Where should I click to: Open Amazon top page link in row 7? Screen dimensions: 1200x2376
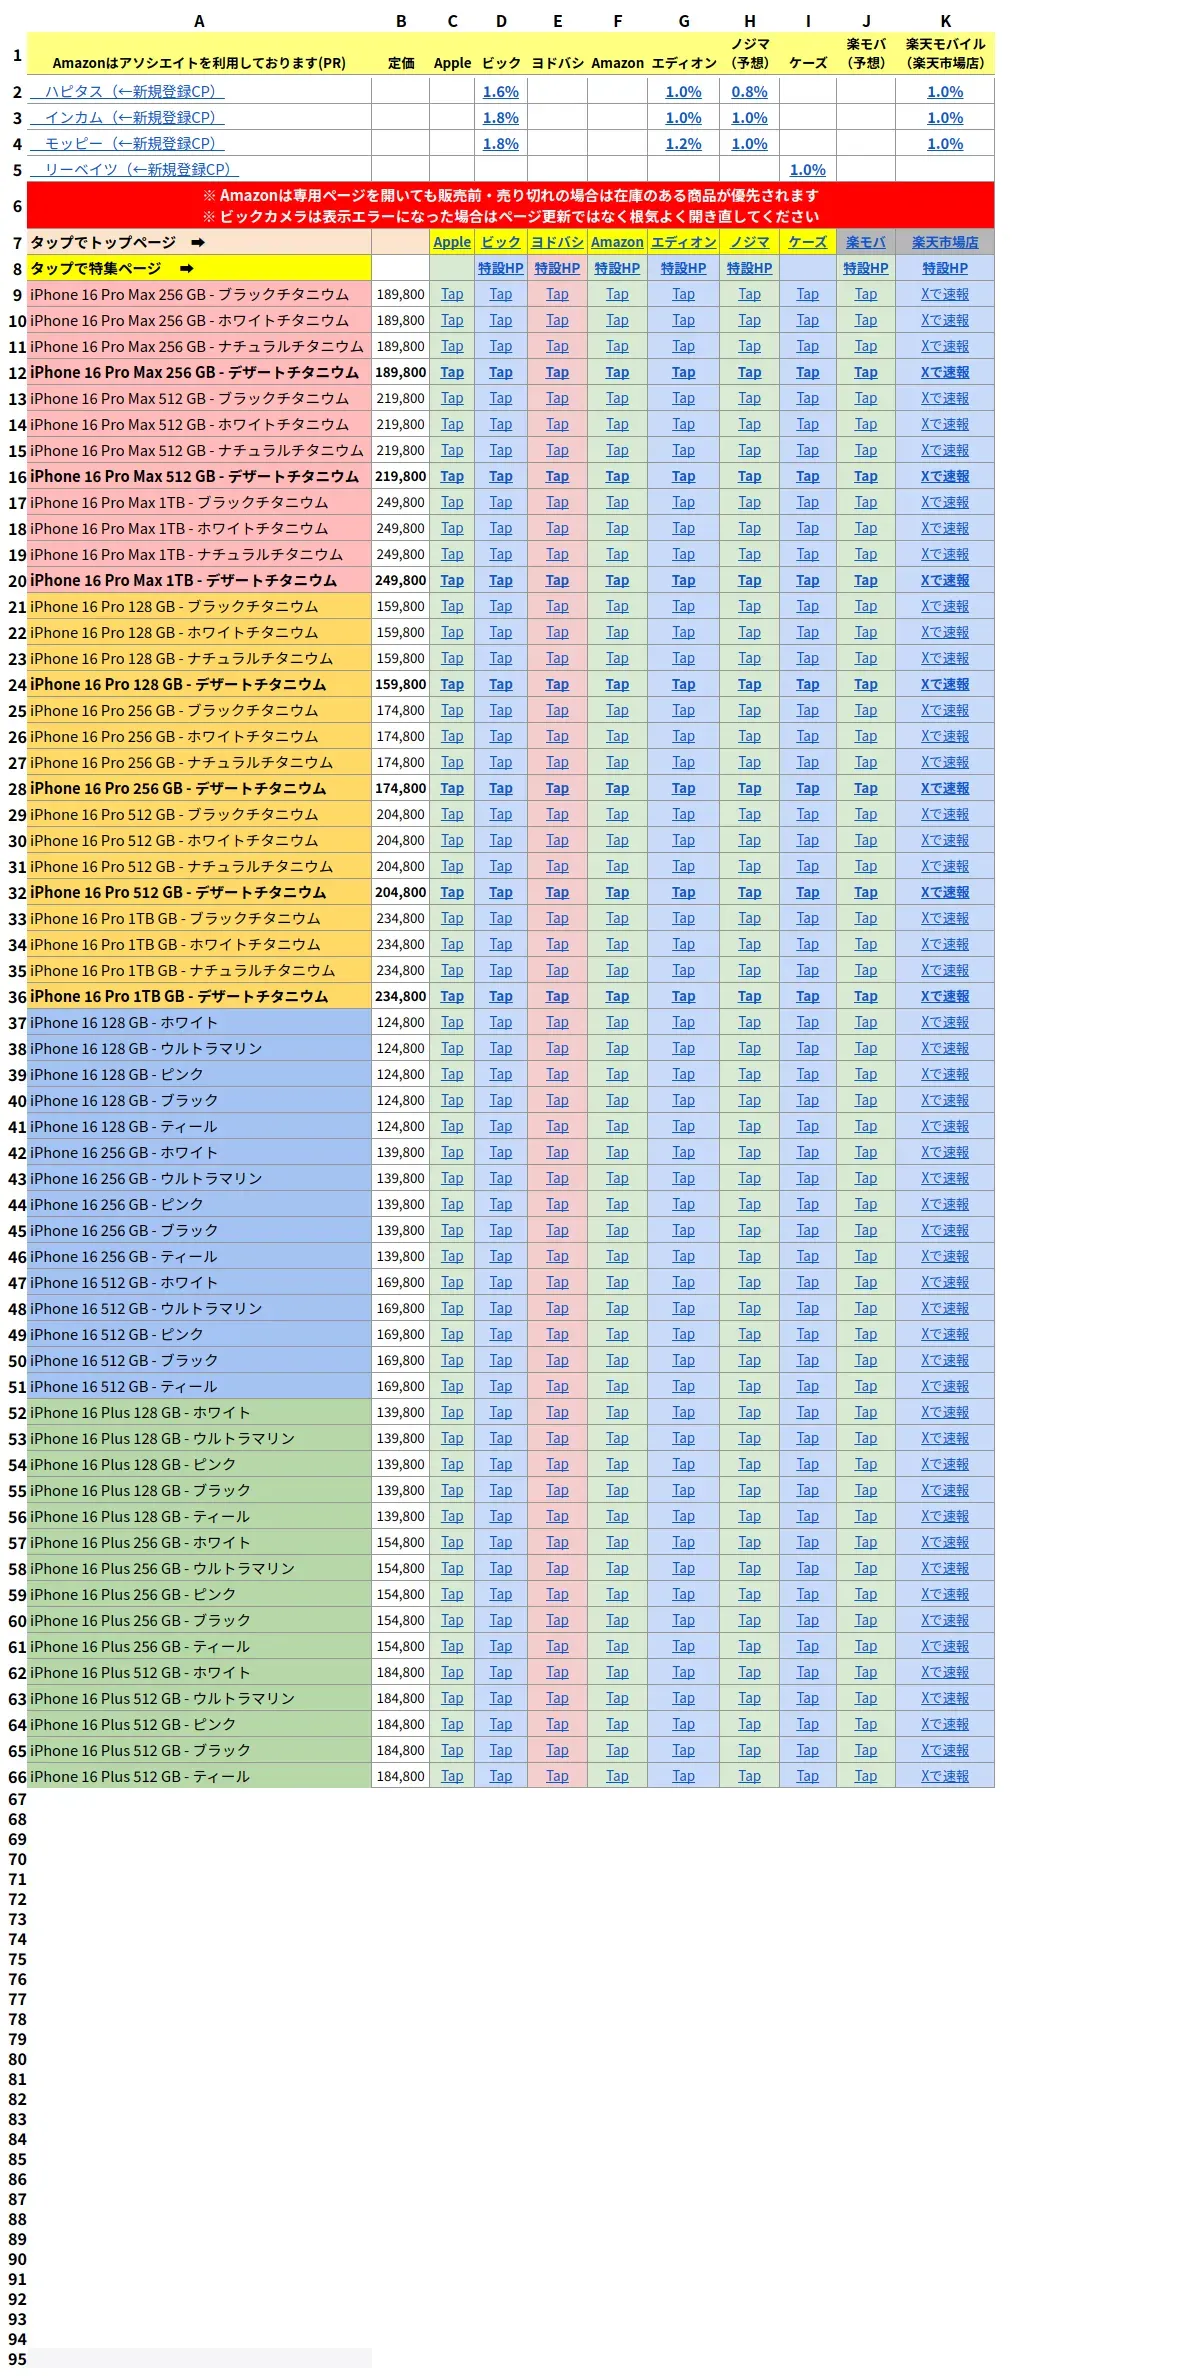(617, 242)
